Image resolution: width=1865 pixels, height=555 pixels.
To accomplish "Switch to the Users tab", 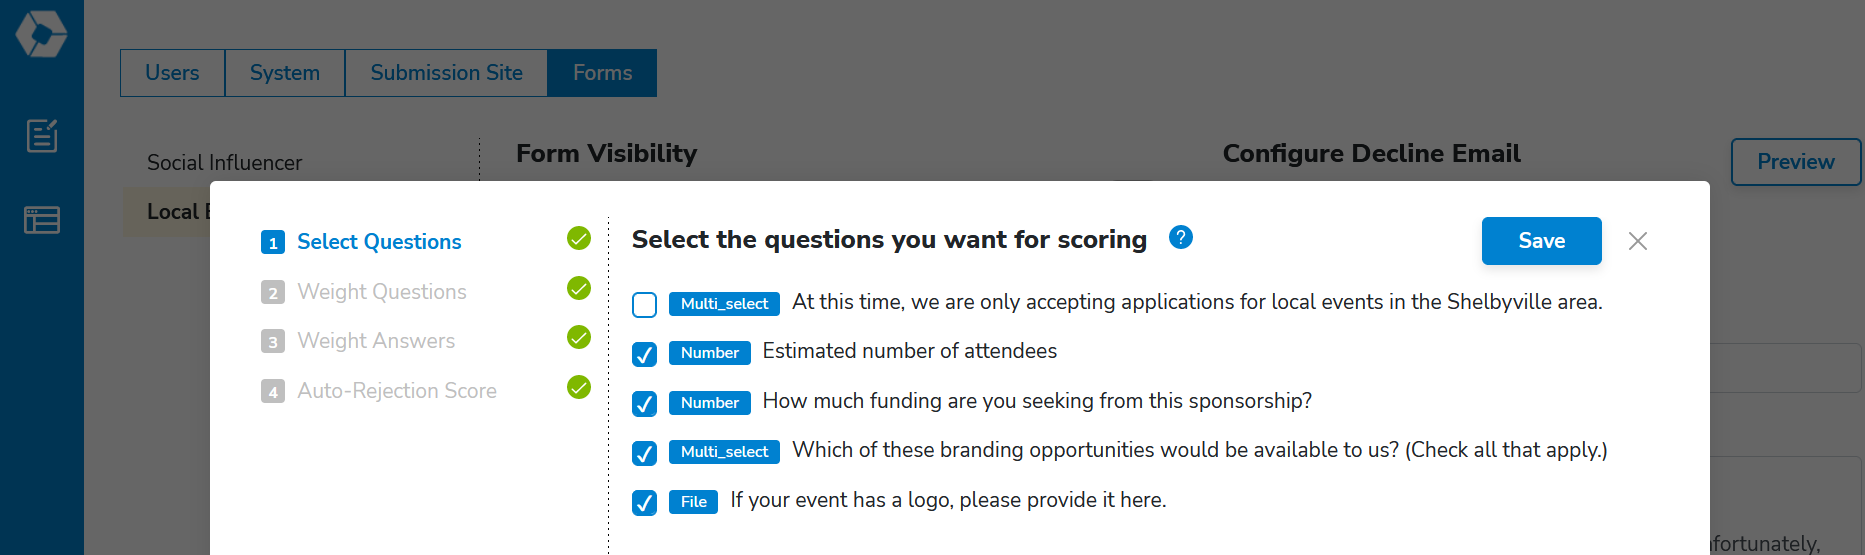I will coord(172,73).
